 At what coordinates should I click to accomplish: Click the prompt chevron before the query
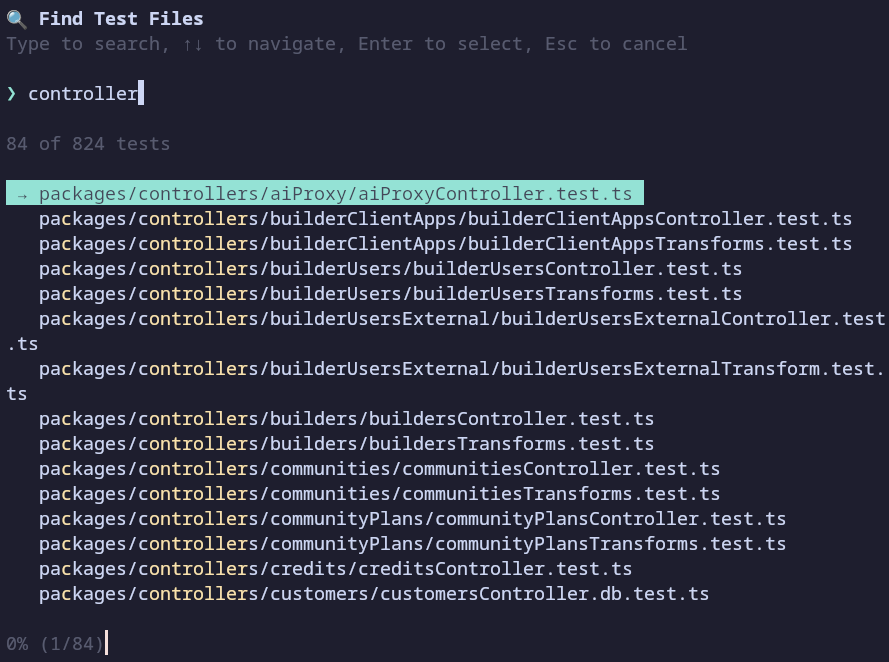[x=12, y=94]
